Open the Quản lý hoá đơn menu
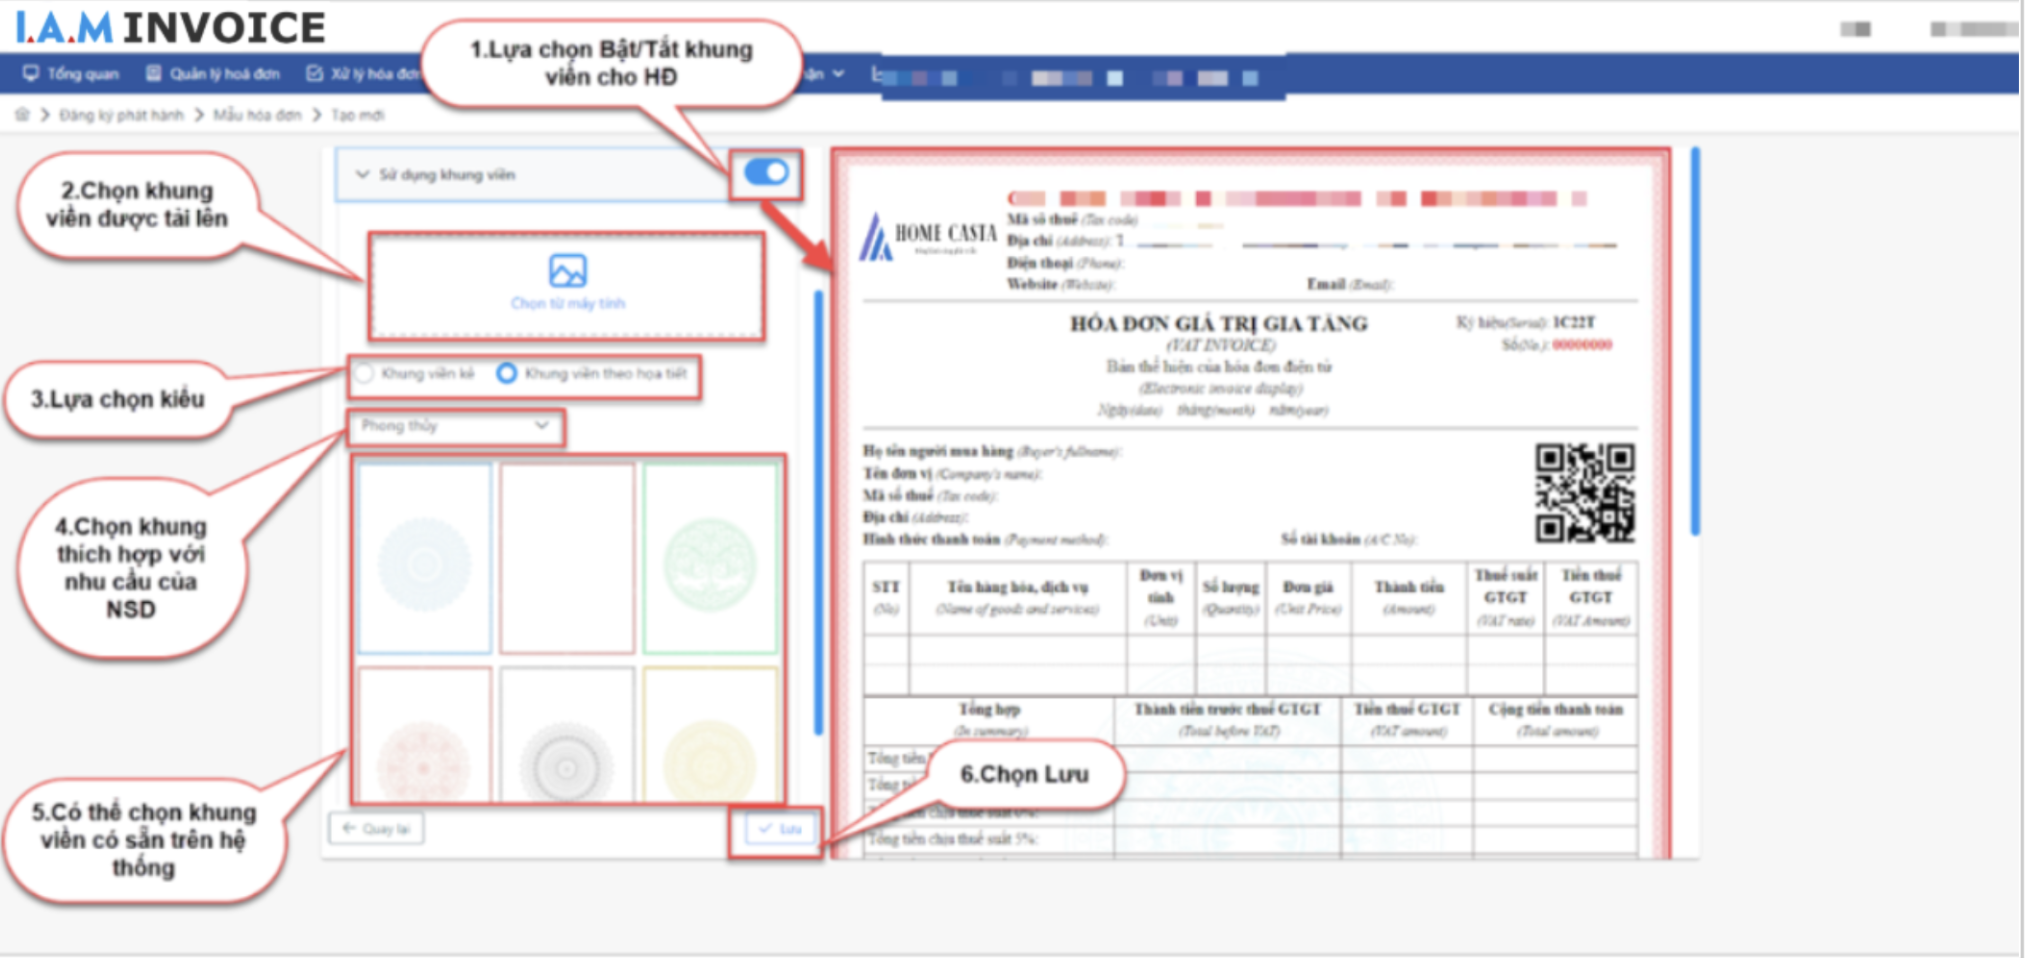The image size is (2026, 958). [x=224, y=73]
